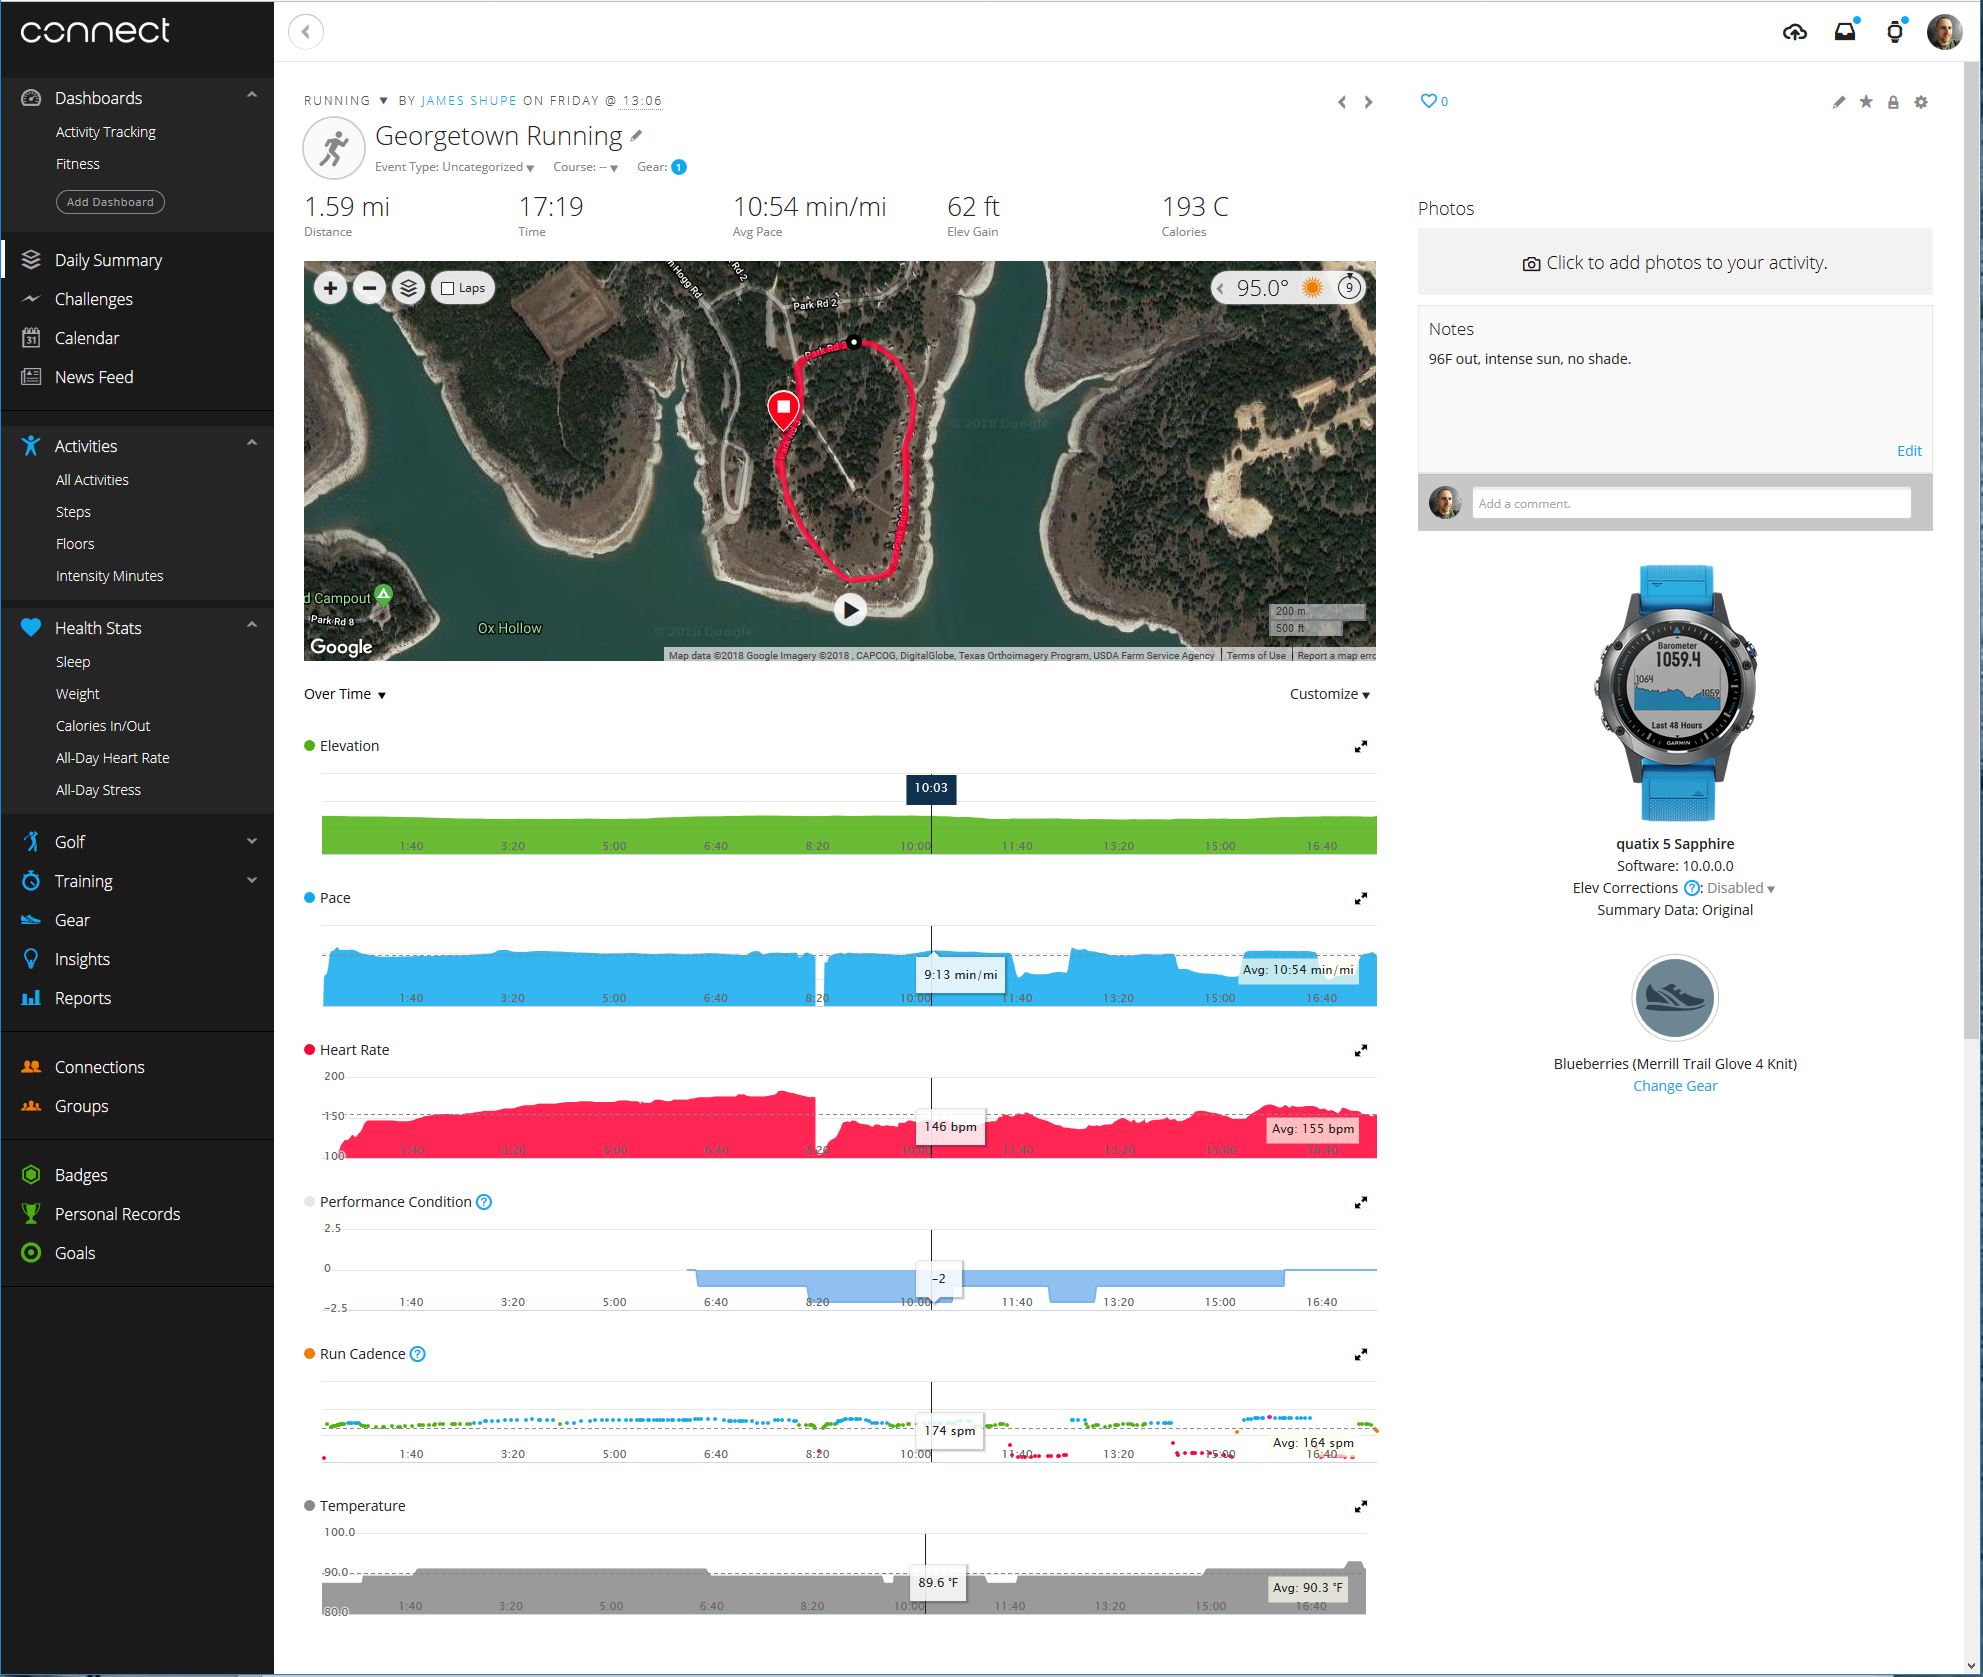Open the Customize dropdown
Viewport: 1983px width, 1677px height.
1329,694
